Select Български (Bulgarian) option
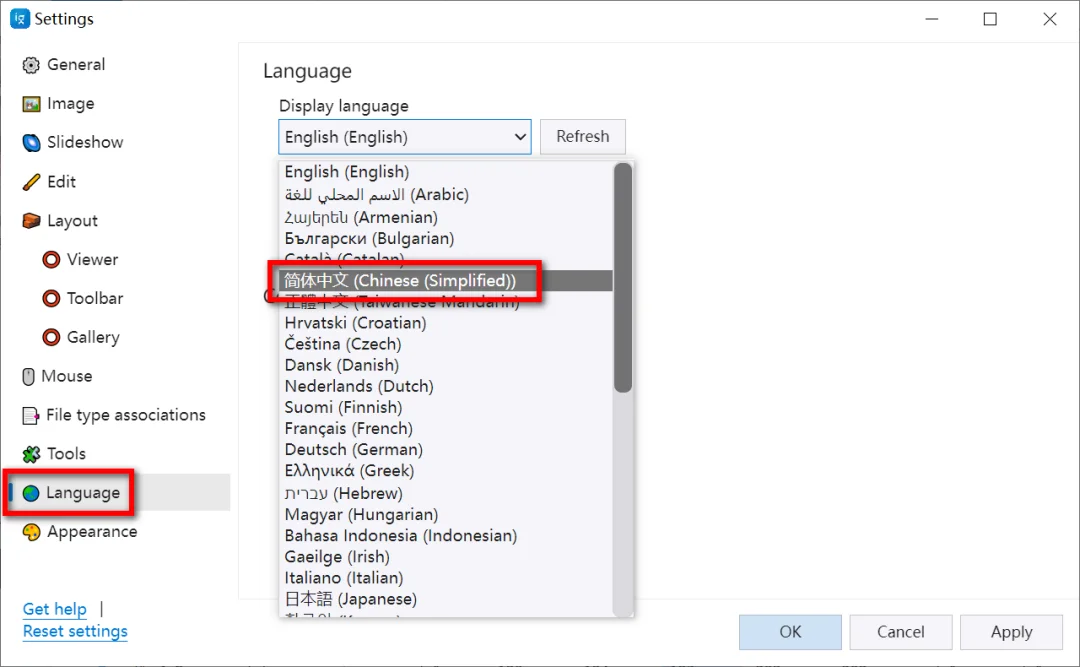Screen dimensions: 1080x667 tap(446, 239)
